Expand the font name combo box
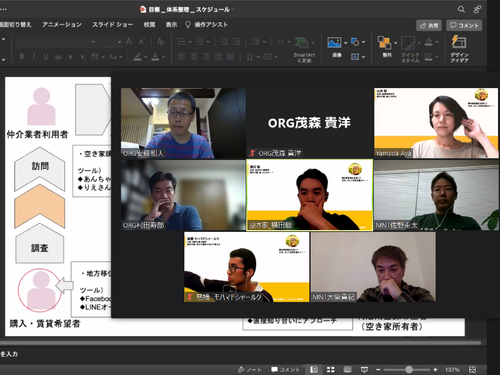Viewport: 500px width, 375px height. click(x=56, y=42)
